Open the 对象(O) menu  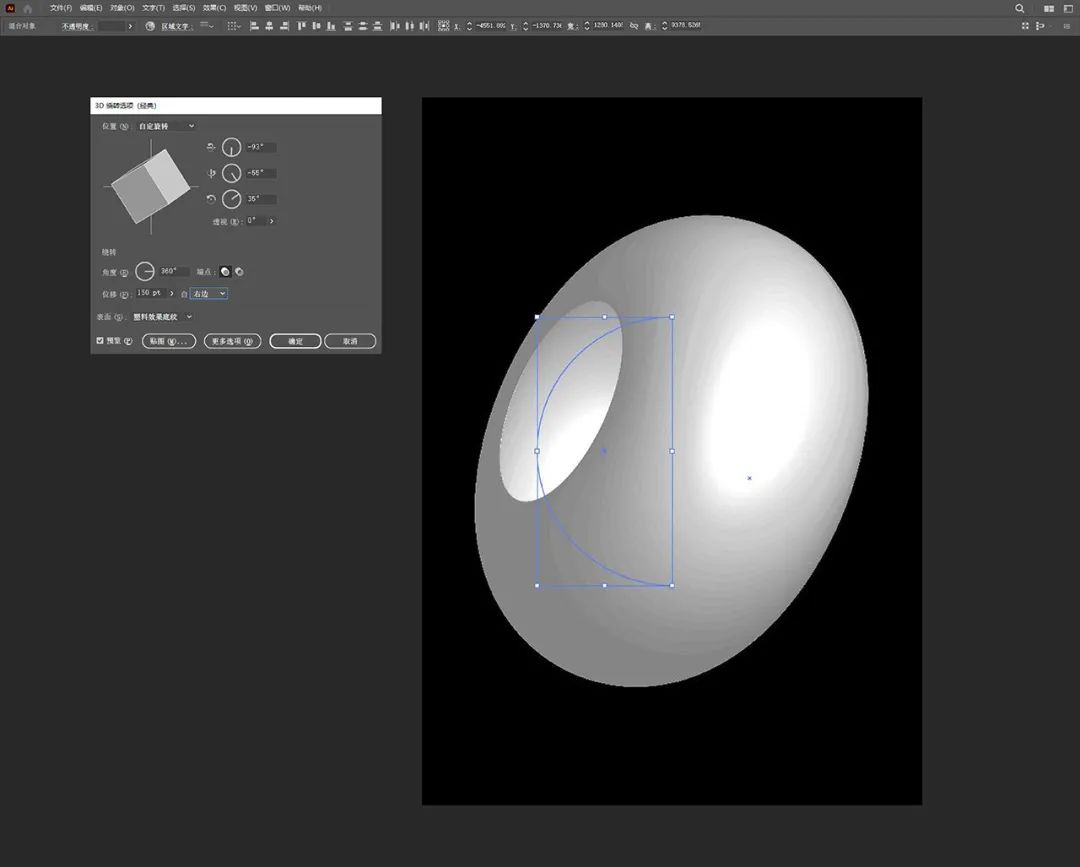121,8
